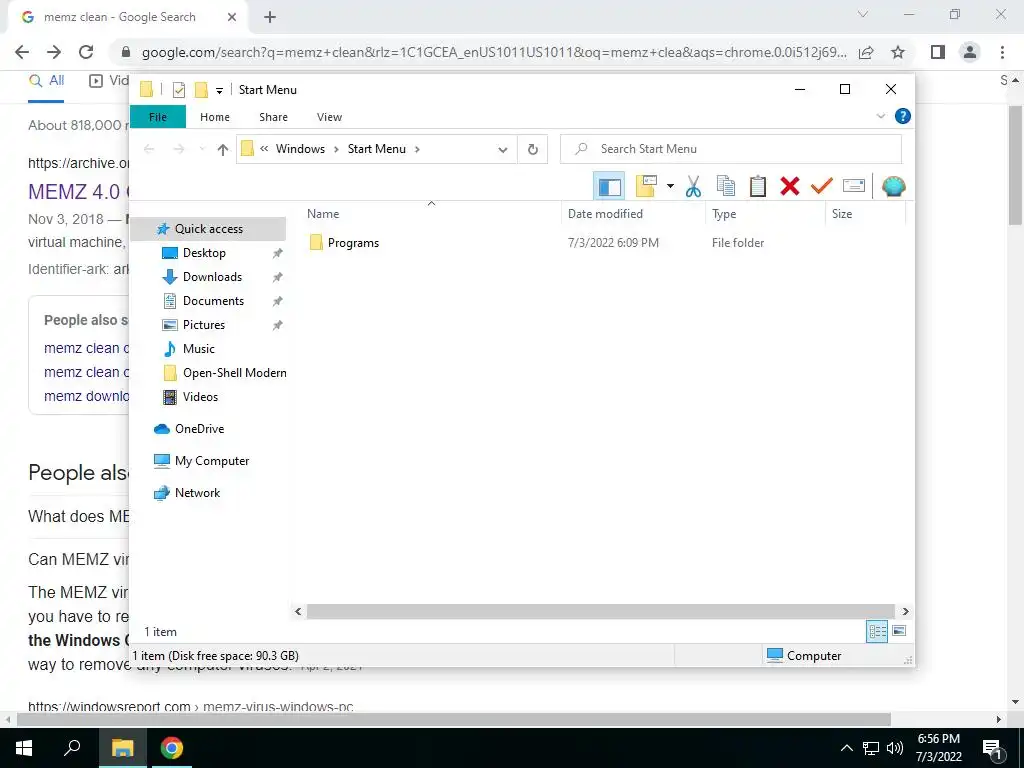Click the Start Menu breadcrumb segment
This screenshot has height=768, width=1024.
click(x=377, y=149)
